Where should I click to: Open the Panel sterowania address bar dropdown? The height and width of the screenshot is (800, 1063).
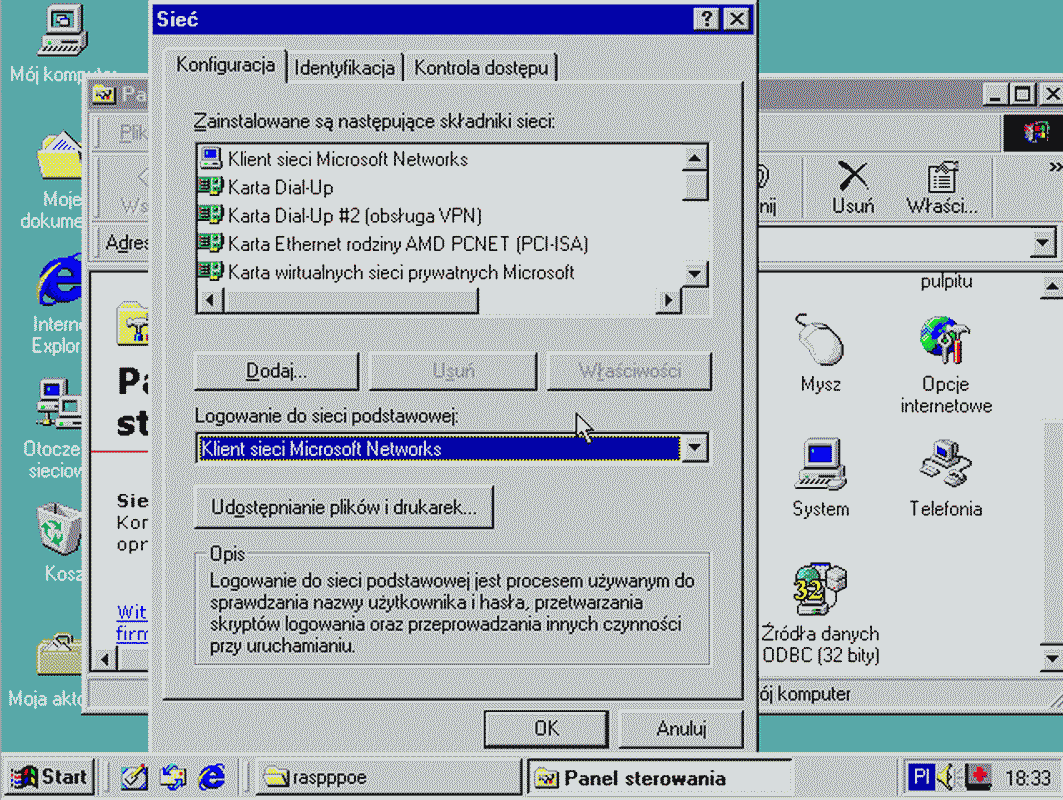pyautogui.click(x=1042, y=242)
